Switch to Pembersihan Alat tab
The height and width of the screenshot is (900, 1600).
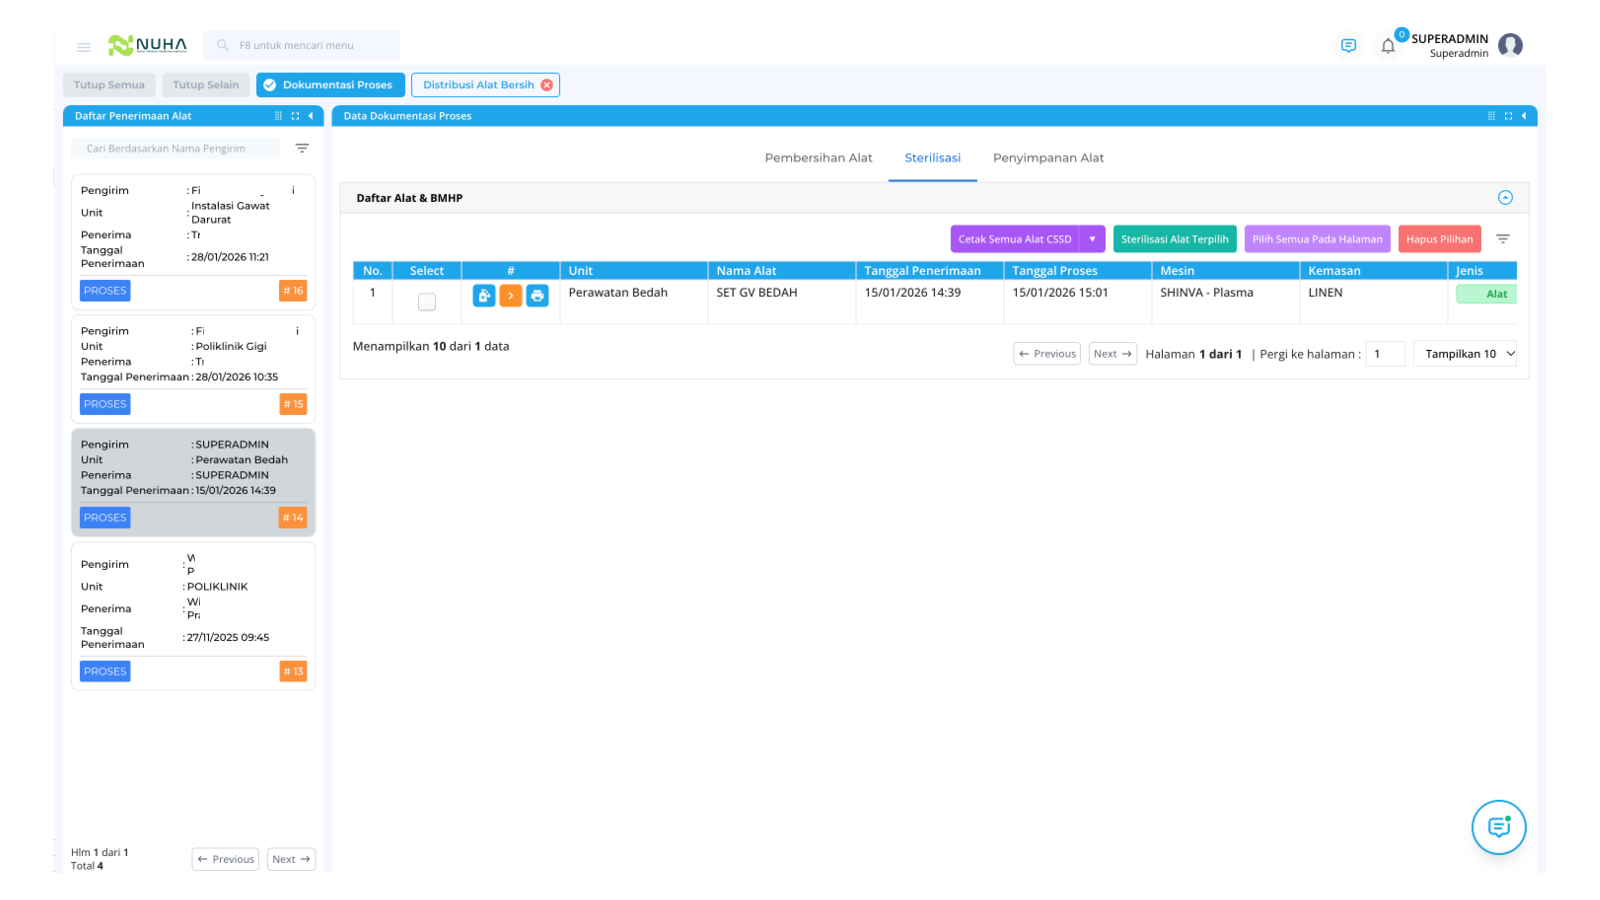pyautogui.click(x=818, y=158)
